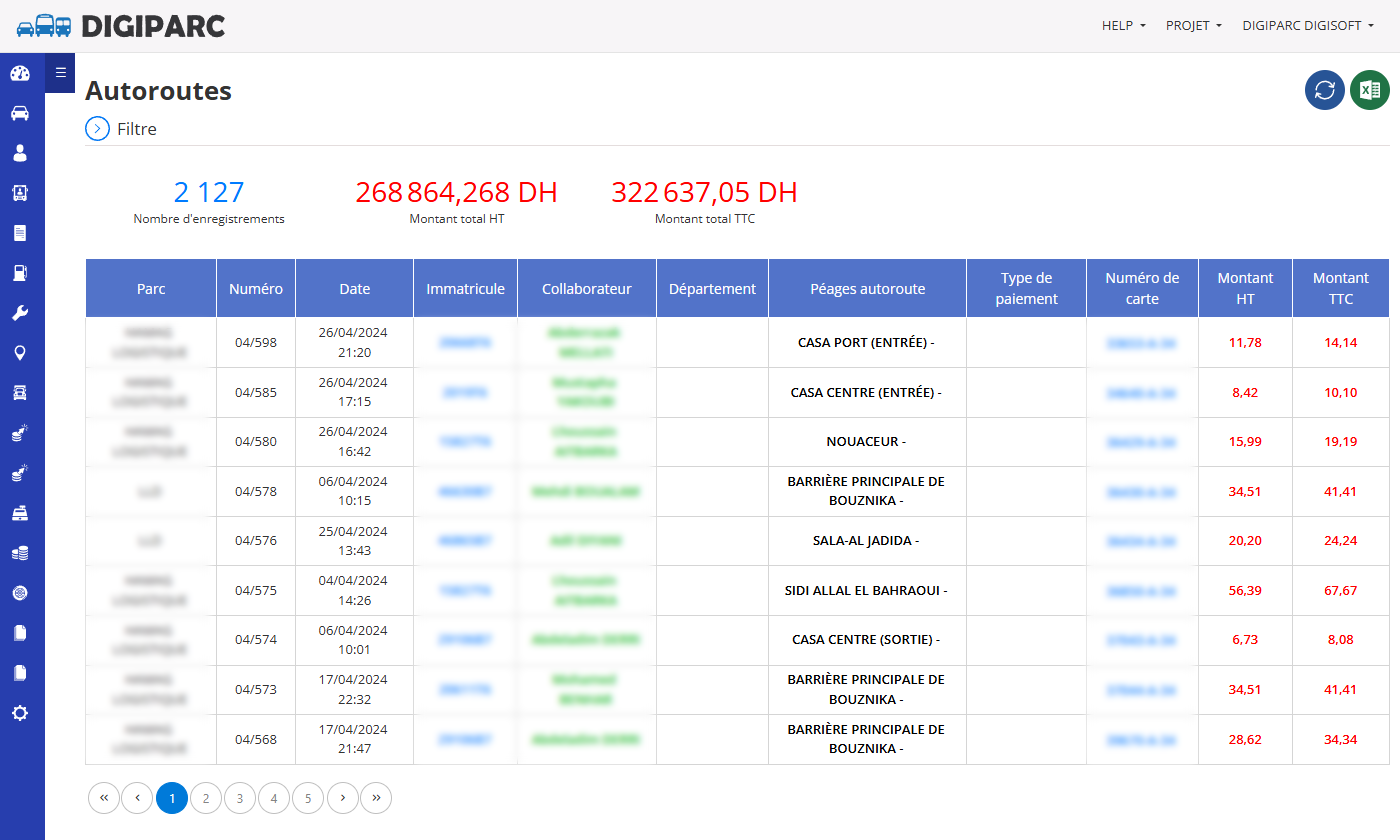Click the Montant TTC value 67,67
1400x840 pixels.
click(1341, 591)
